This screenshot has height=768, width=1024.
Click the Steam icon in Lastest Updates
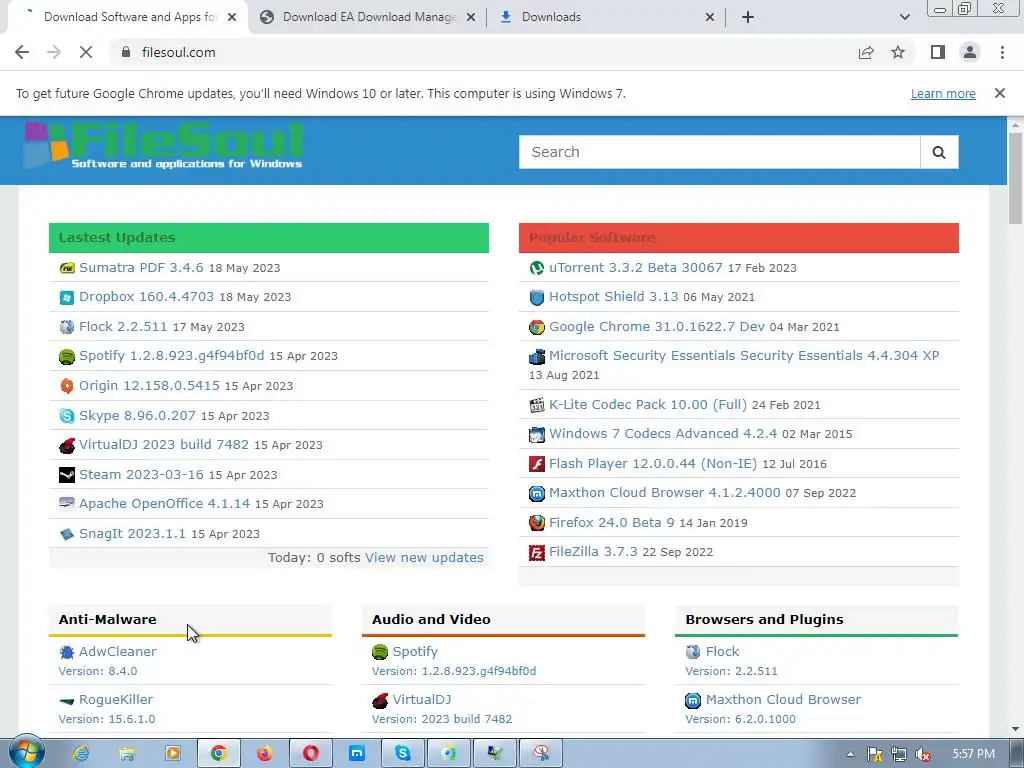[x=67, y=475]
